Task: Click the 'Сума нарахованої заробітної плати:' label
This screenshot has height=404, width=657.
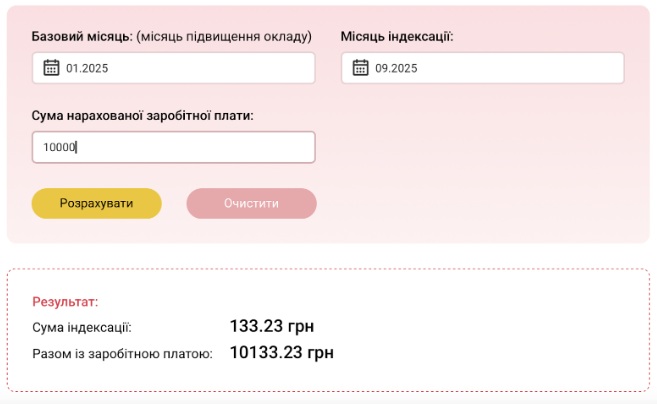Action: click(x=142, y=116)
